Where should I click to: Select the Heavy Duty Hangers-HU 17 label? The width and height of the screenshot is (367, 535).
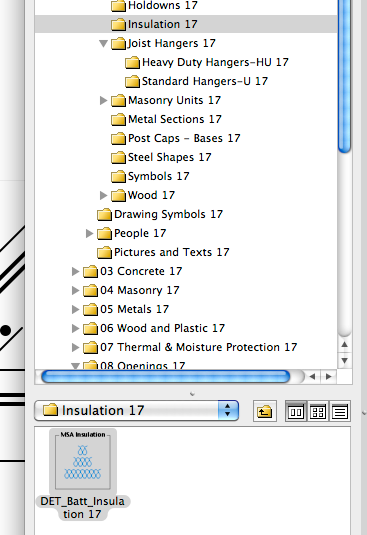point(215,62)
